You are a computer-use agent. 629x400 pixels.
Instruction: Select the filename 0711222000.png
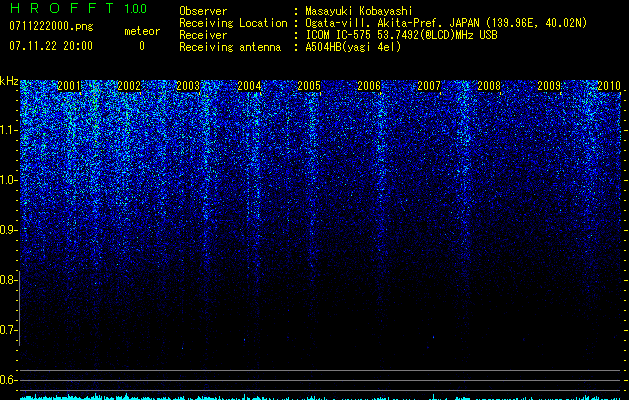pos(51,27)
